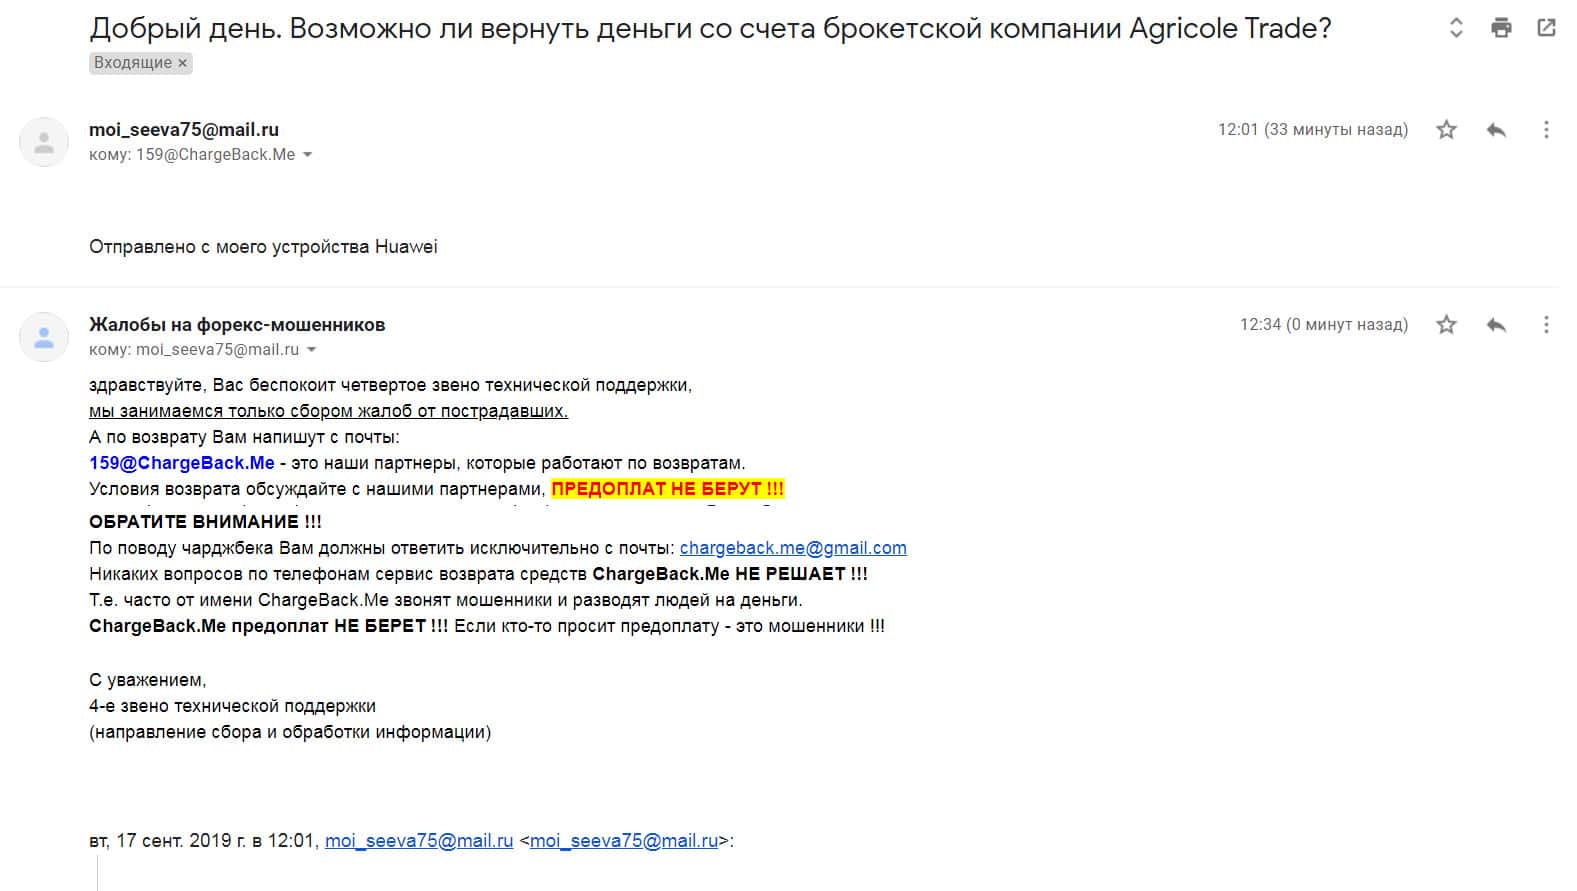Show recipient details of the second message
The width and height of the screenshot is (1577, 891).
[312, 350]
